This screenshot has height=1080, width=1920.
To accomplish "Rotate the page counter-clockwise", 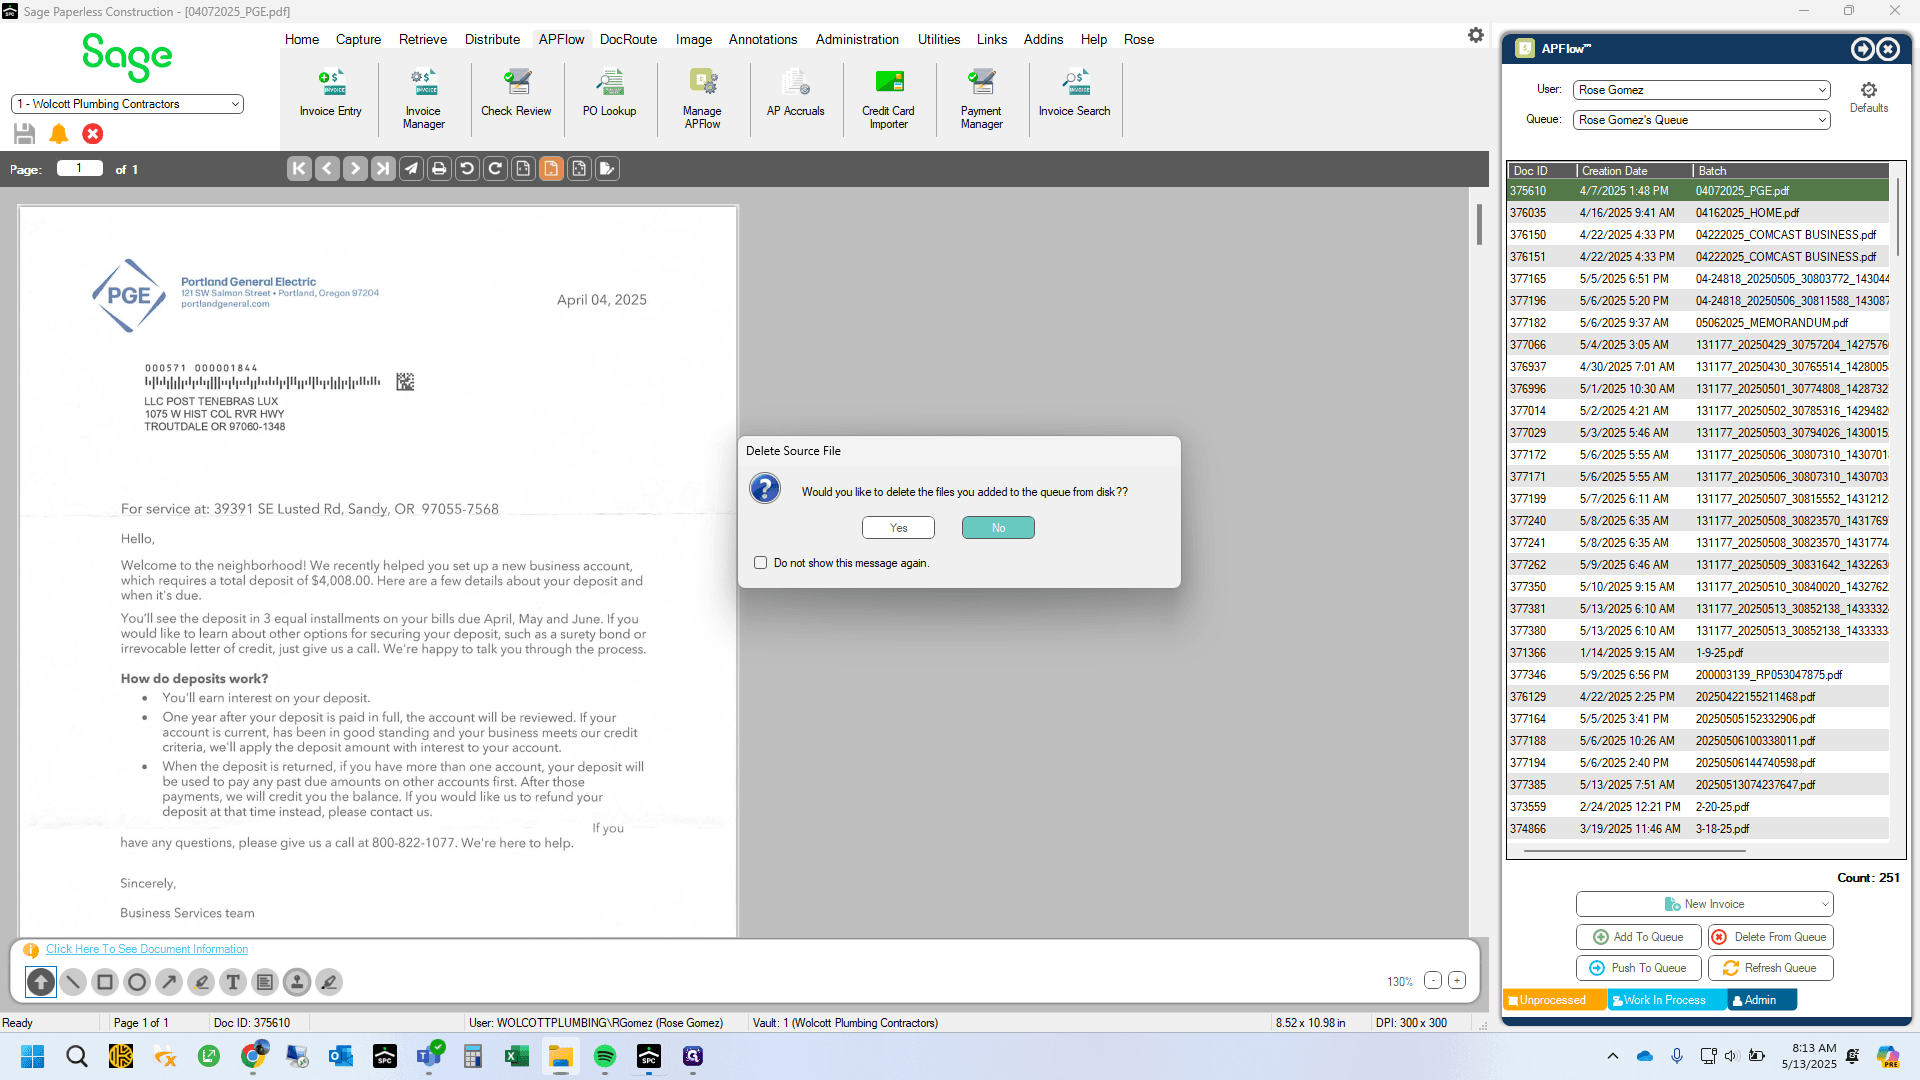I will tap(467, 169).
